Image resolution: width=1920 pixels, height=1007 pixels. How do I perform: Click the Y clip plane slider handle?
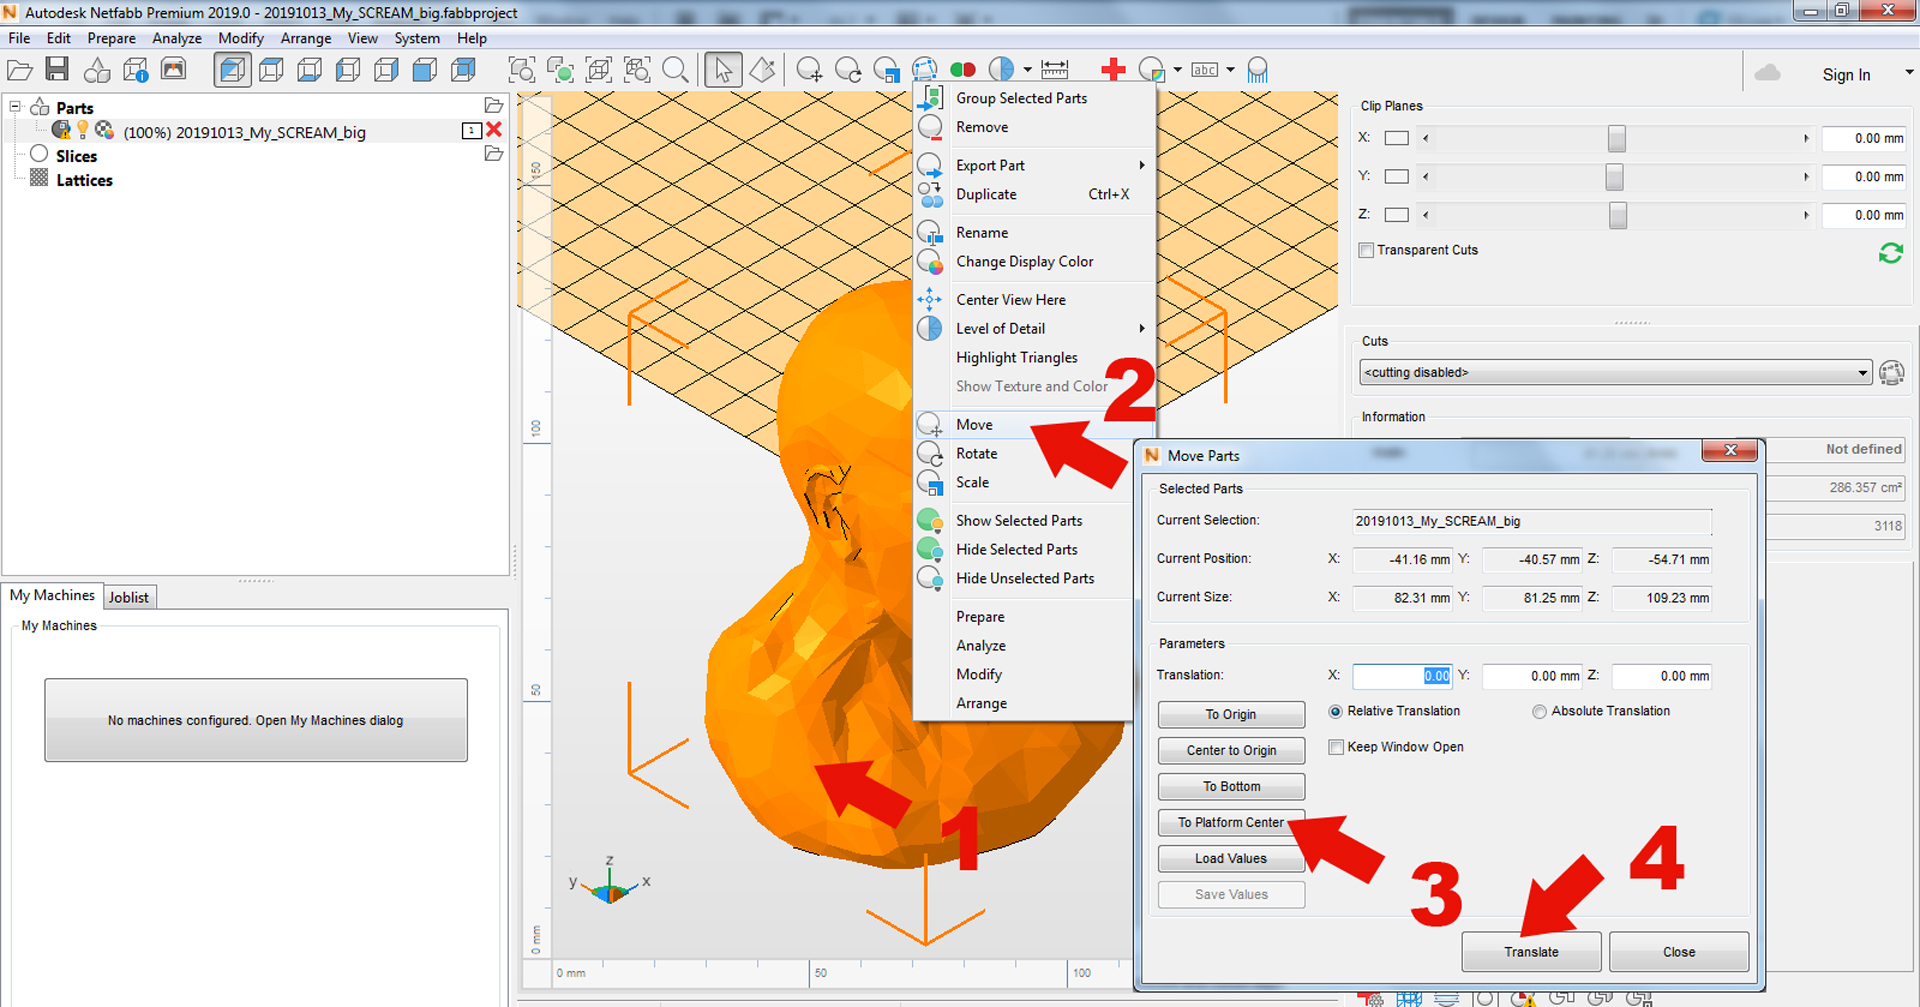(1614, 176)
